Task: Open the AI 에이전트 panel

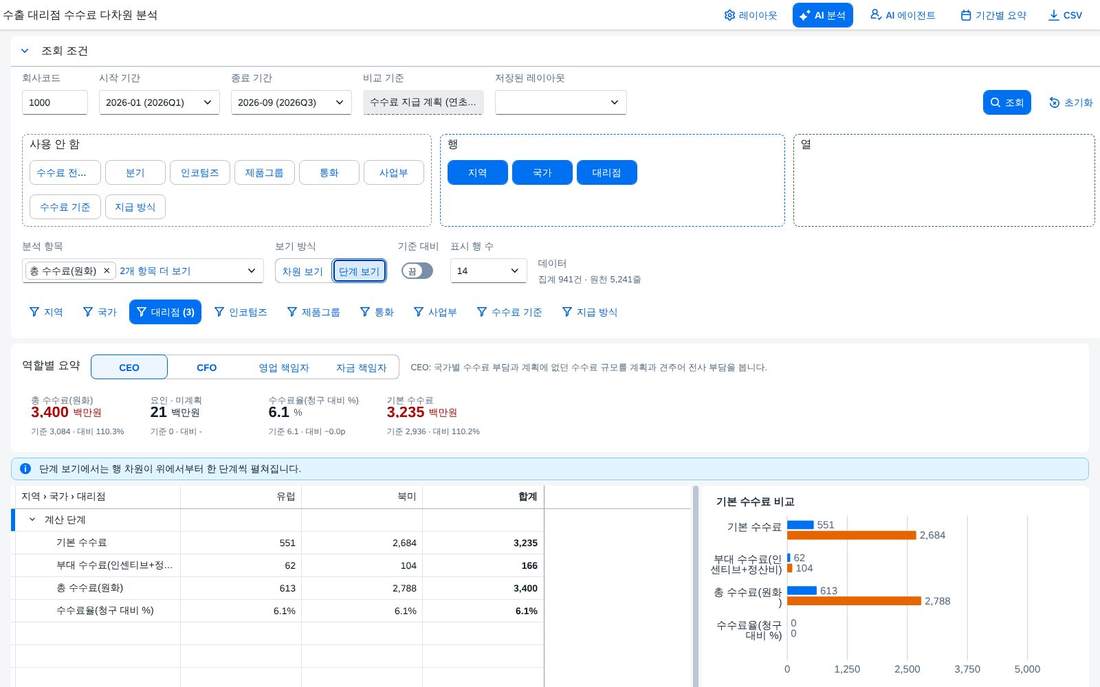Action: (902, 15)
